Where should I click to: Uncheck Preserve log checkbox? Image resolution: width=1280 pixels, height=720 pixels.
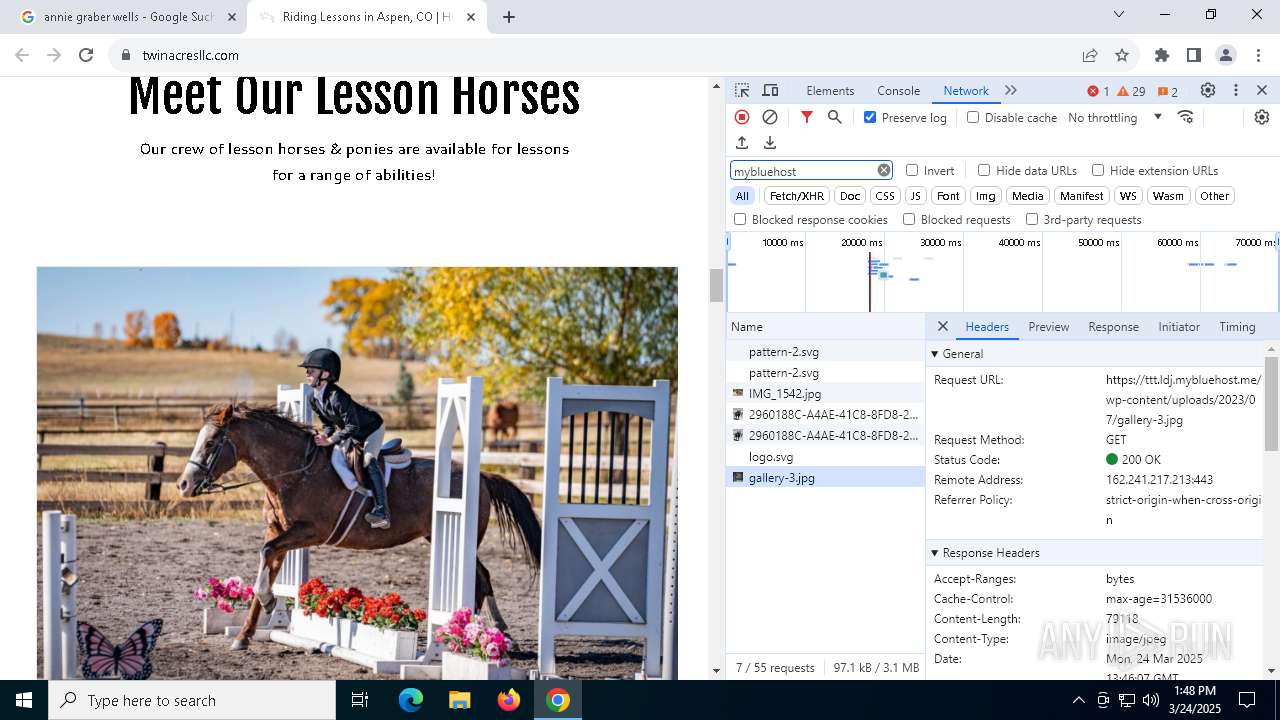pyautogui.click(x=870, y=117)
